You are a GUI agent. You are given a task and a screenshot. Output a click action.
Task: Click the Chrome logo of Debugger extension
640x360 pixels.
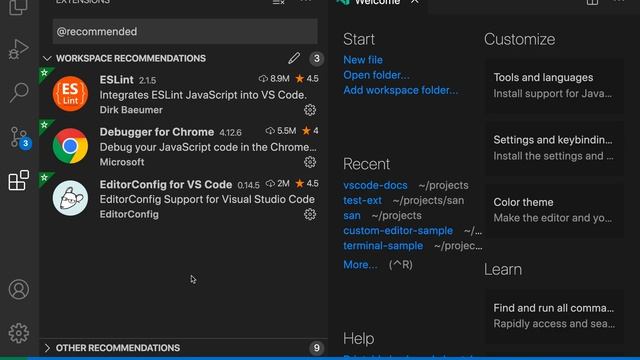point(70,146)
